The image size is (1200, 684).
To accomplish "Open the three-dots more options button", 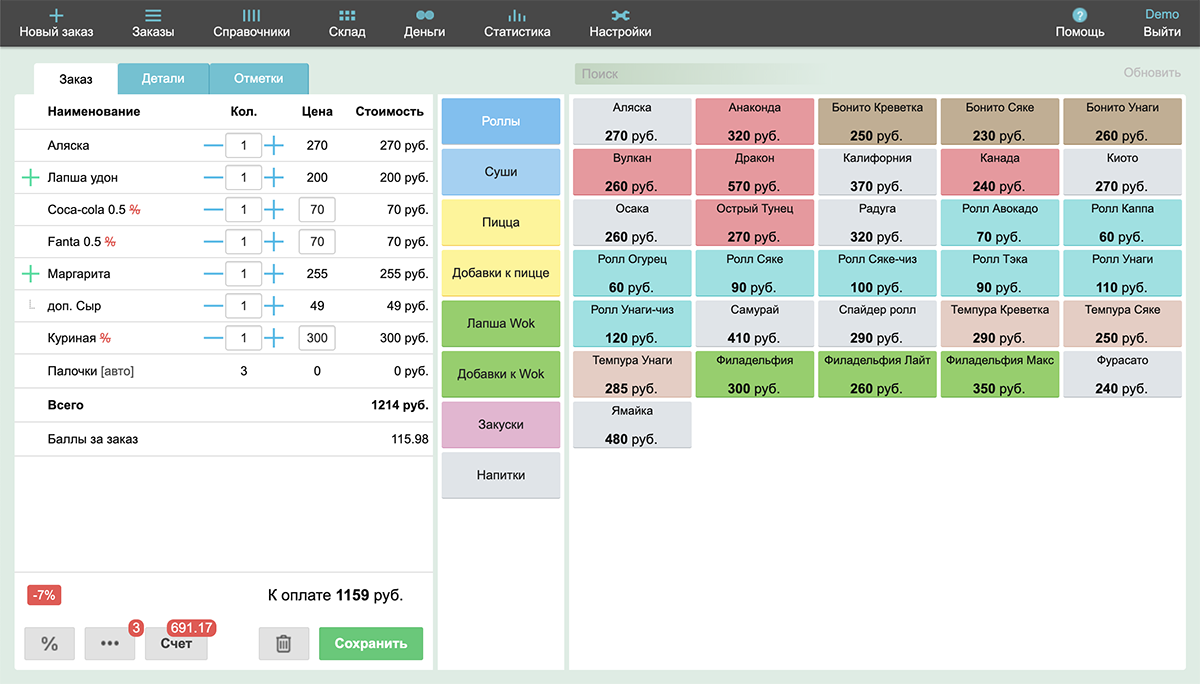I will (110, 644).
